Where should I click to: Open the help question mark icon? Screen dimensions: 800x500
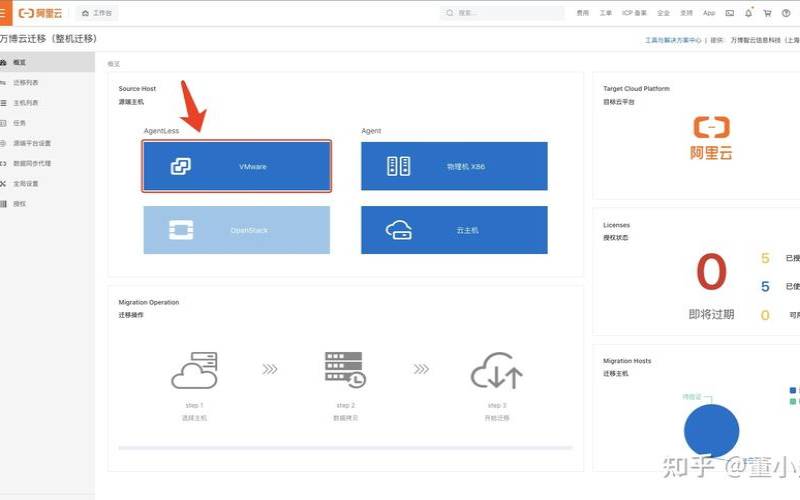[786, 13]
